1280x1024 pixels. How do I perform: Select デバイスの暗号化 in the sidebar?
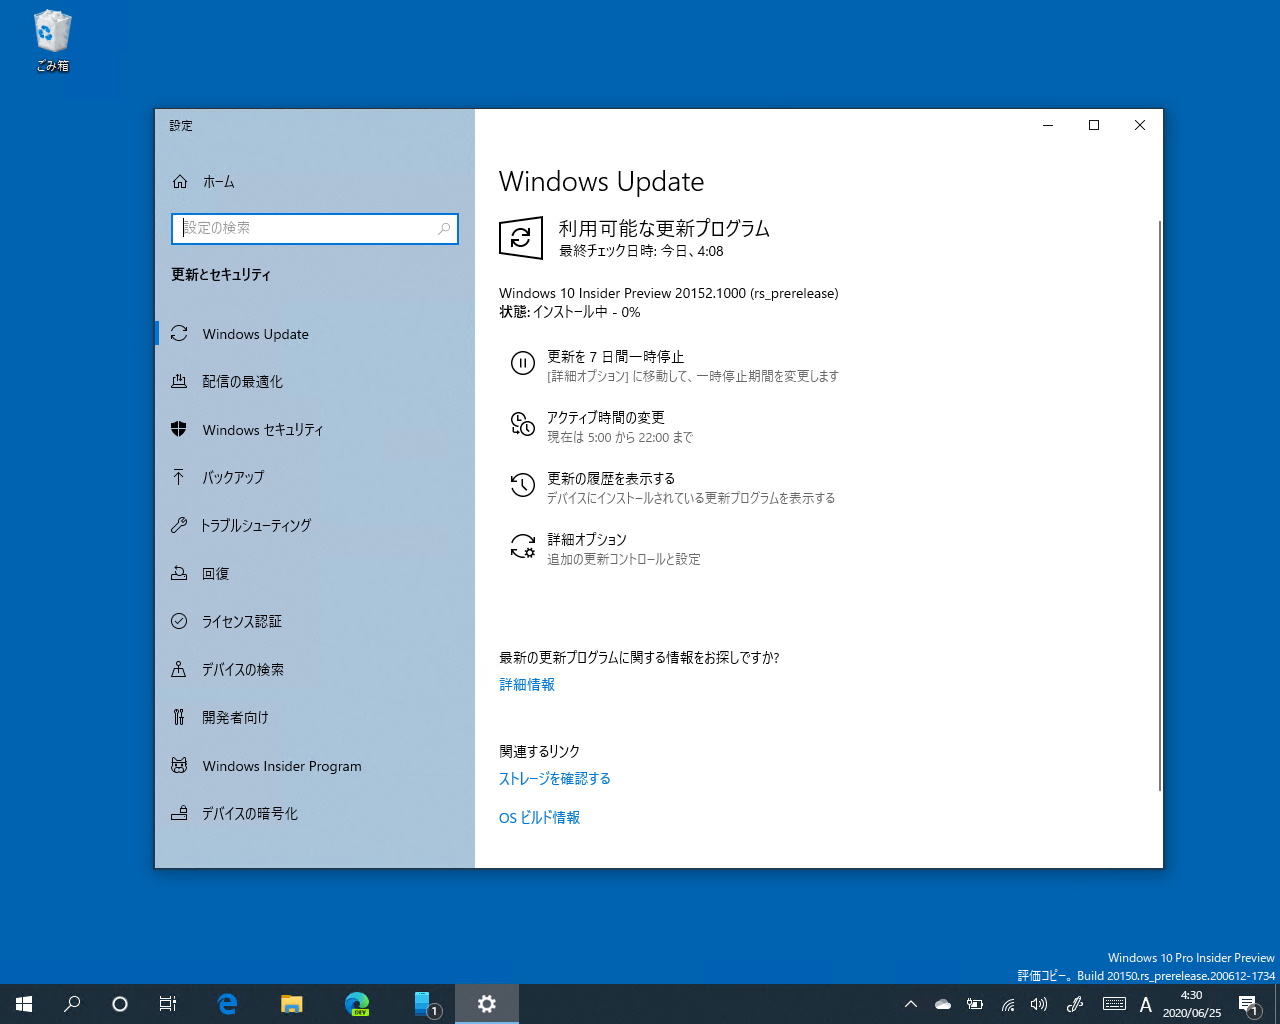point(246,813)
